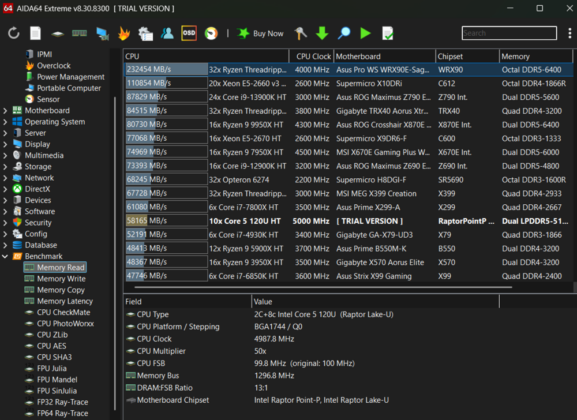577x420 pixels.
Task: Click the Field column header
Action: [x=187, y=302]
